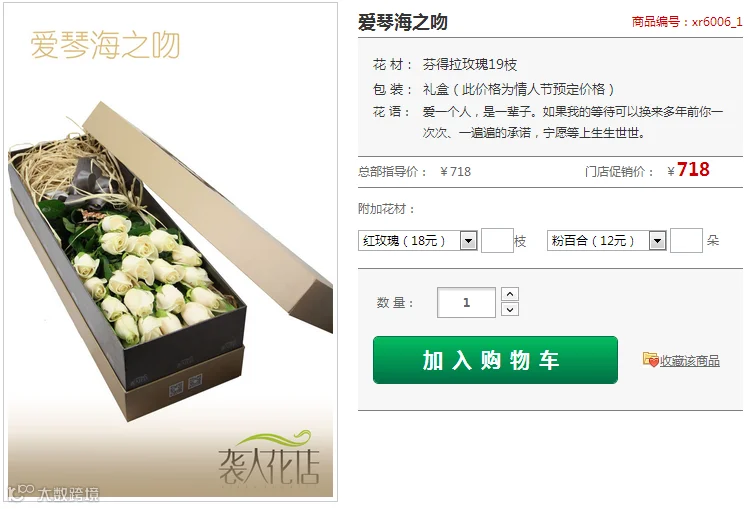Click the product code xr6006_1 text
Image resolution: width=756 pixels, height=509 pixels.
717,22
